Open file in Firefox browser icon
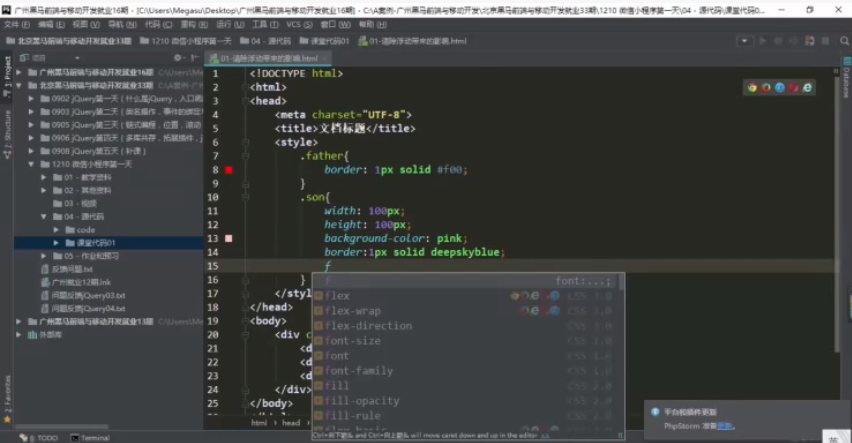Image resolution: width=852 pixels, height=443 pixels. [x=766, y=88]
